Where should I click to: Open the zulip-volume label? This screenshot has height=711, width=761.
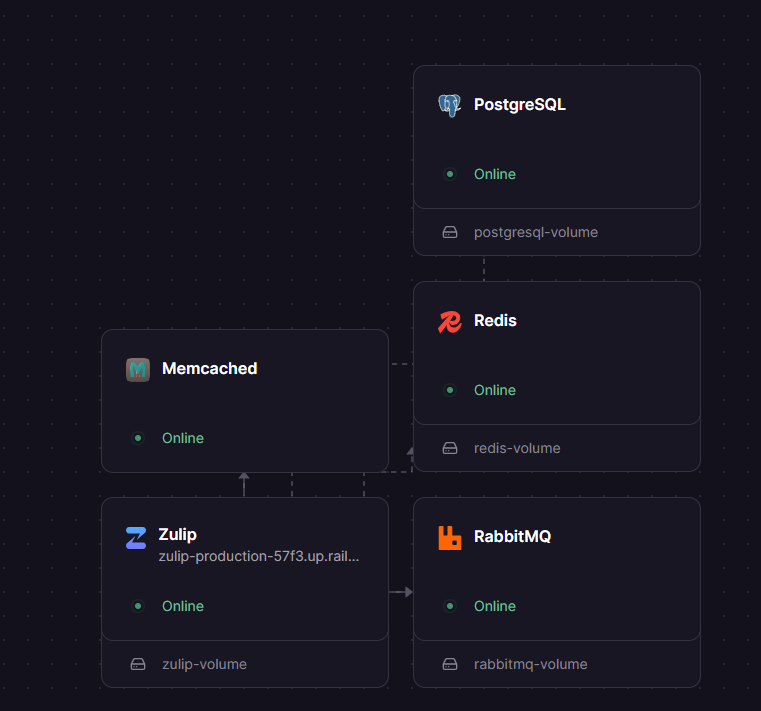(204, 664)
